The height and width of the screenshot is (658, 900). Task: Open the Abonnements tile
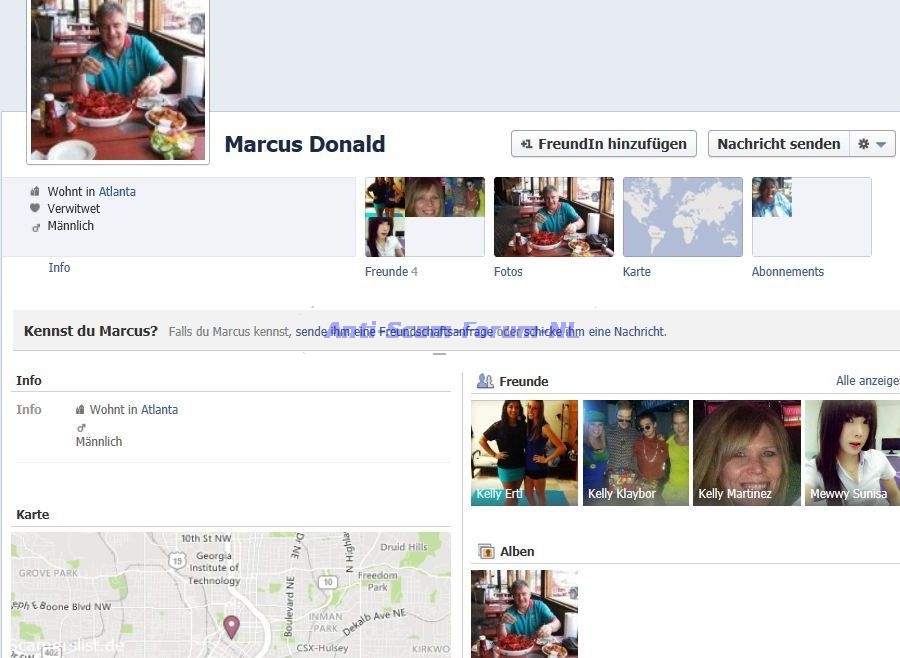click(x=811, y=217)
